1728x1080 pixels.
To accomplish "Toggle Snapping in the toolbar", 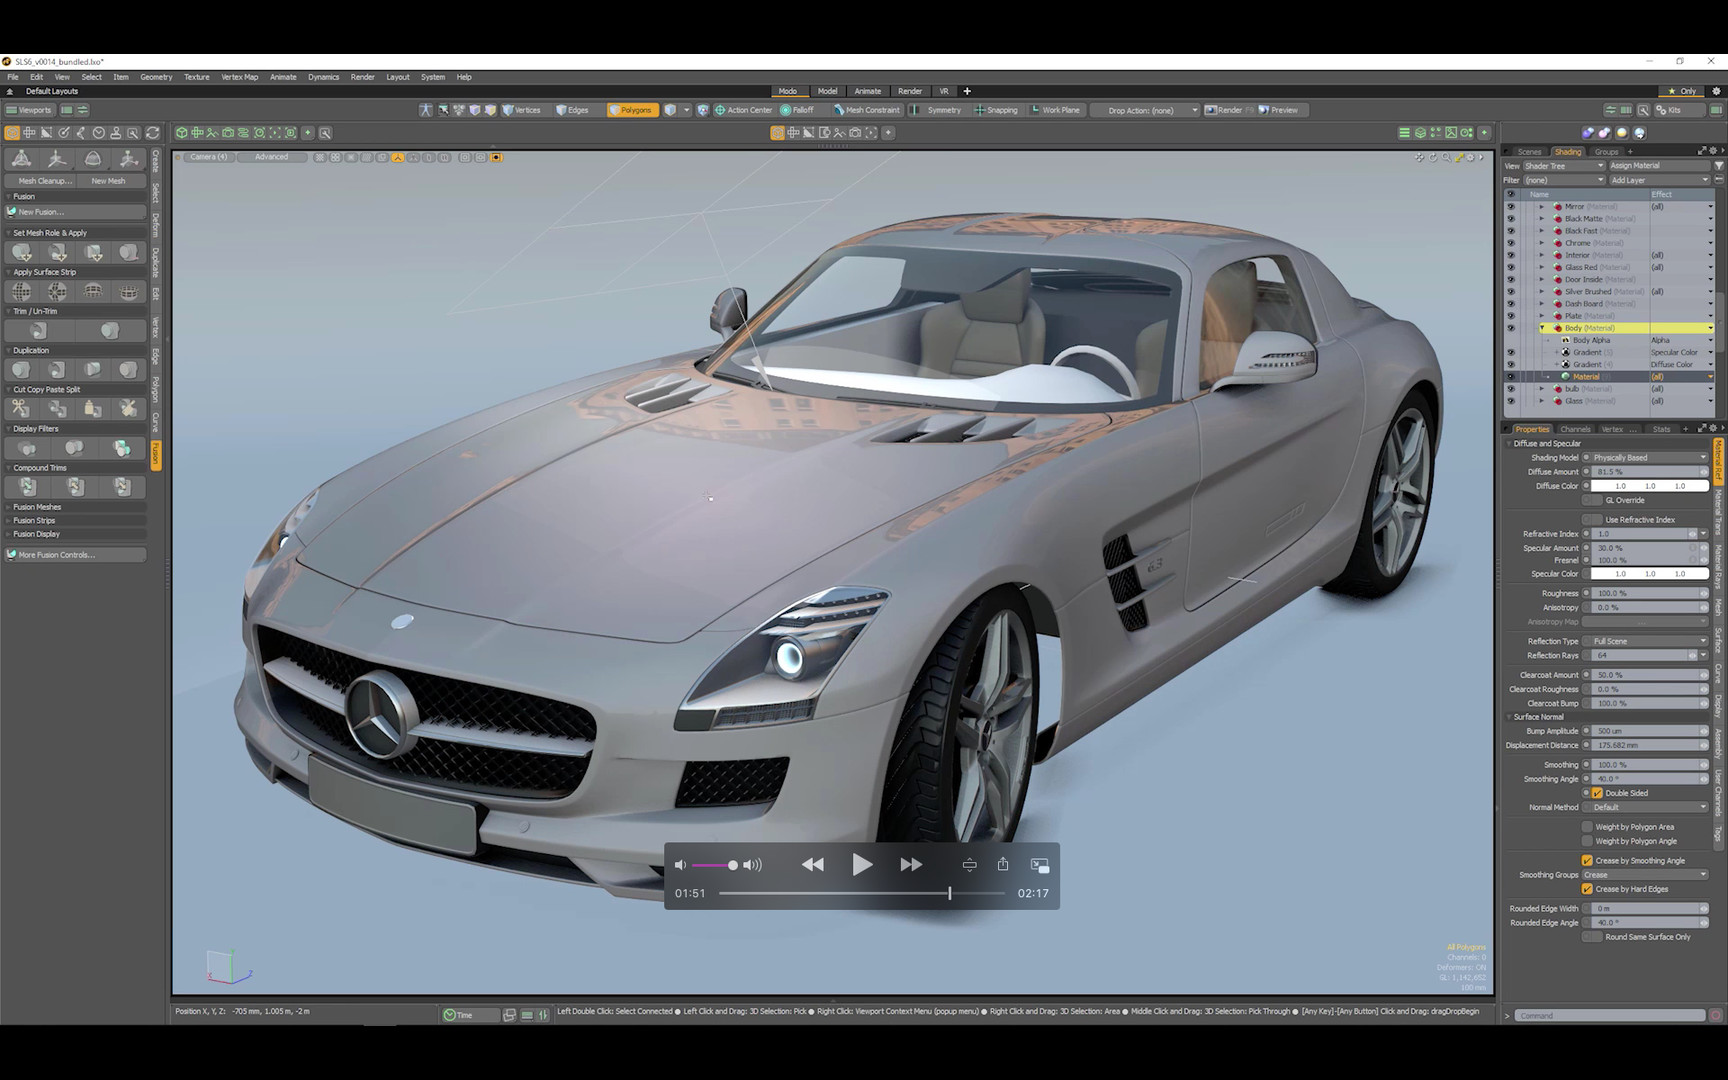I will coord(996,110).
